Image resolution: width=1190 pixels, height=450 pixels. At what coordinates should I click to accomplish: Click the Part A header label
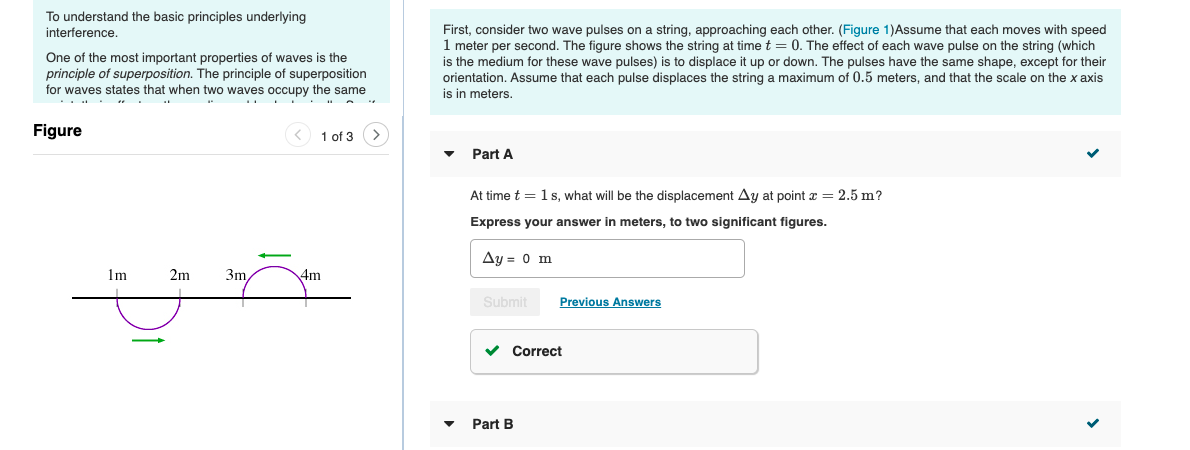tap(492, 154)
